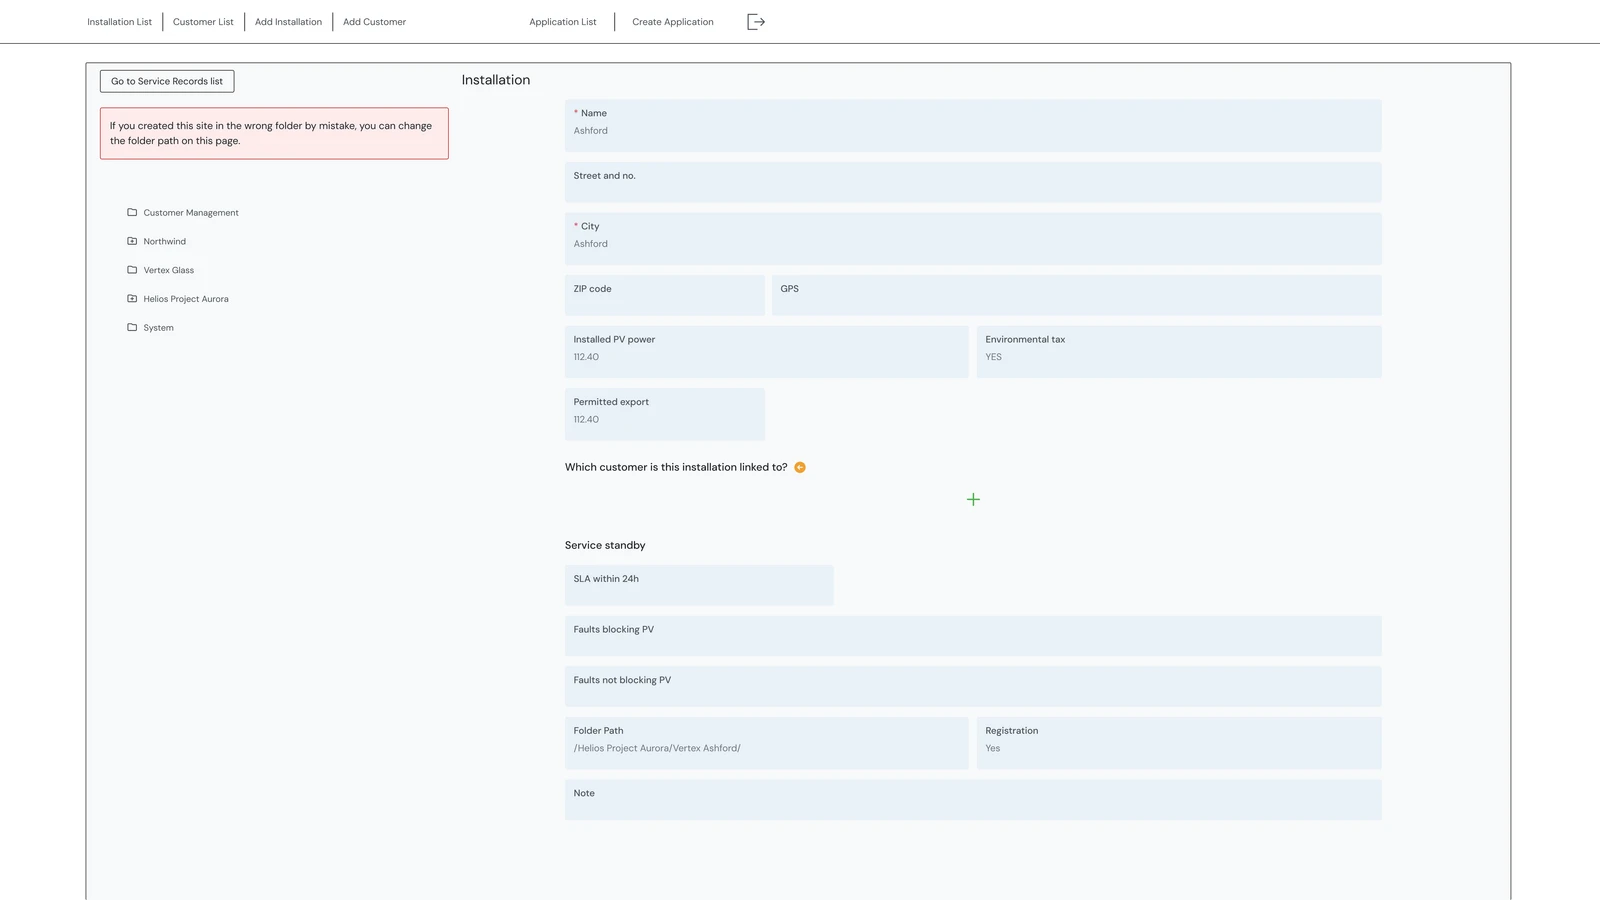Open the Customer List menu item
This screenshot has height=900, width=1600.
pyautogui.click(x=203, y=22)
